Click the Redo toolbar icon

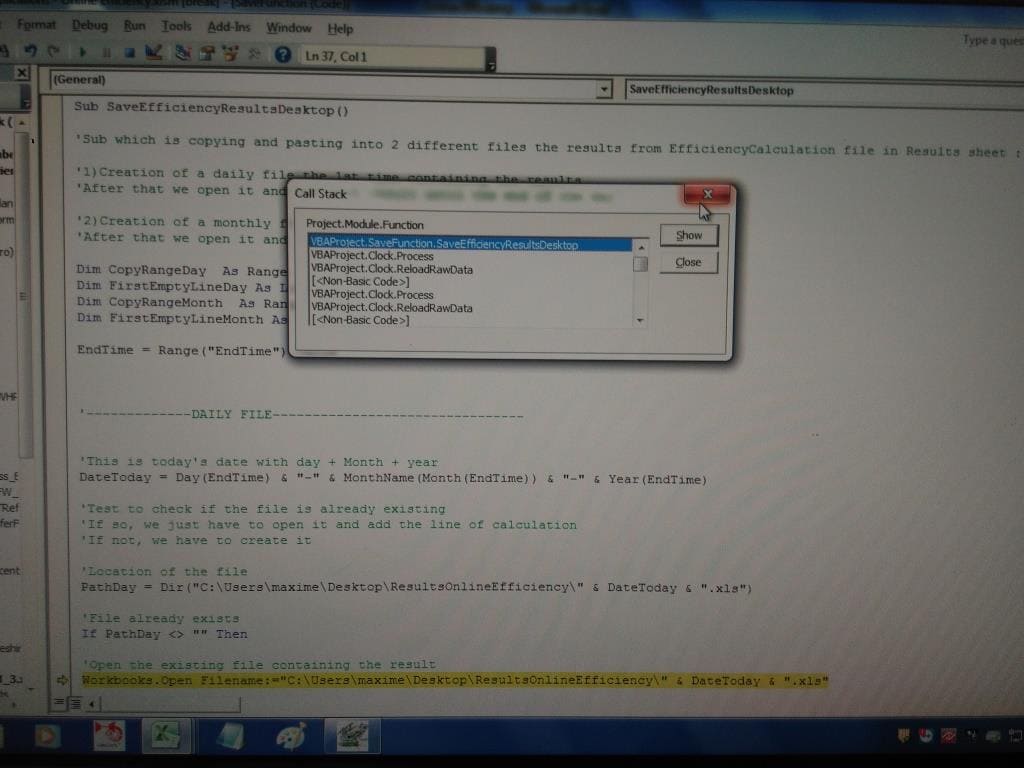pos(54,50)
